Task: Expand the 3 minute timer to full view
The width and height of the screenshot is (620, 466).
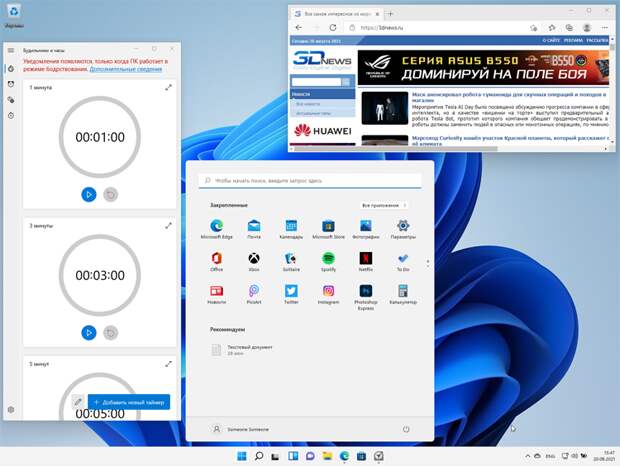Action: (x=168, y=226)
